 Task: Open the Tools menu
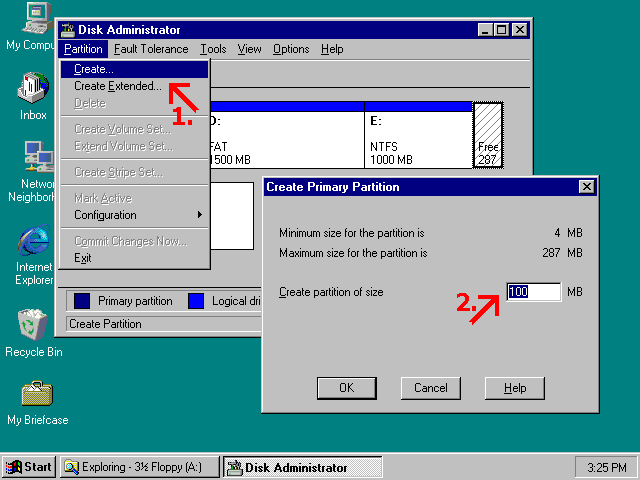tap(213, 49)
